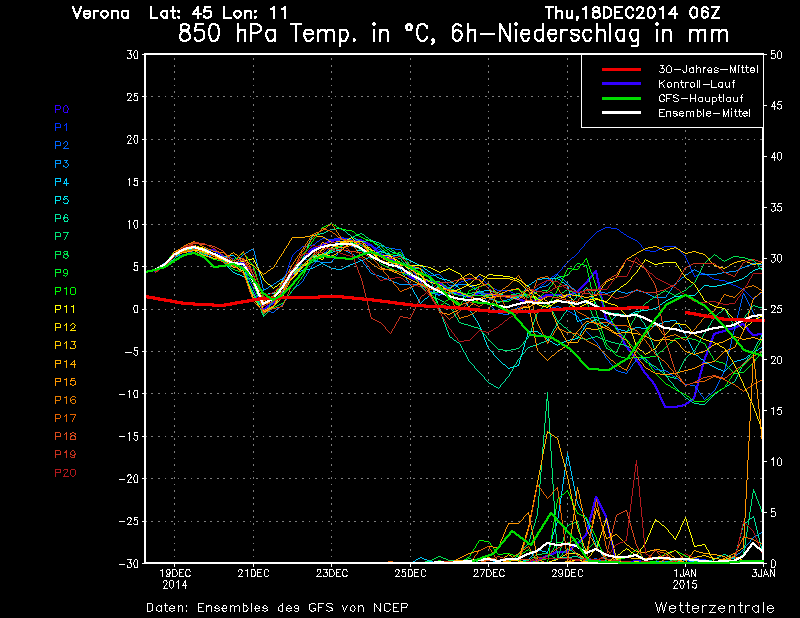Click the P7 ensemble member label
The width and height of the screenshot is (800, 618).
[62, 236]
